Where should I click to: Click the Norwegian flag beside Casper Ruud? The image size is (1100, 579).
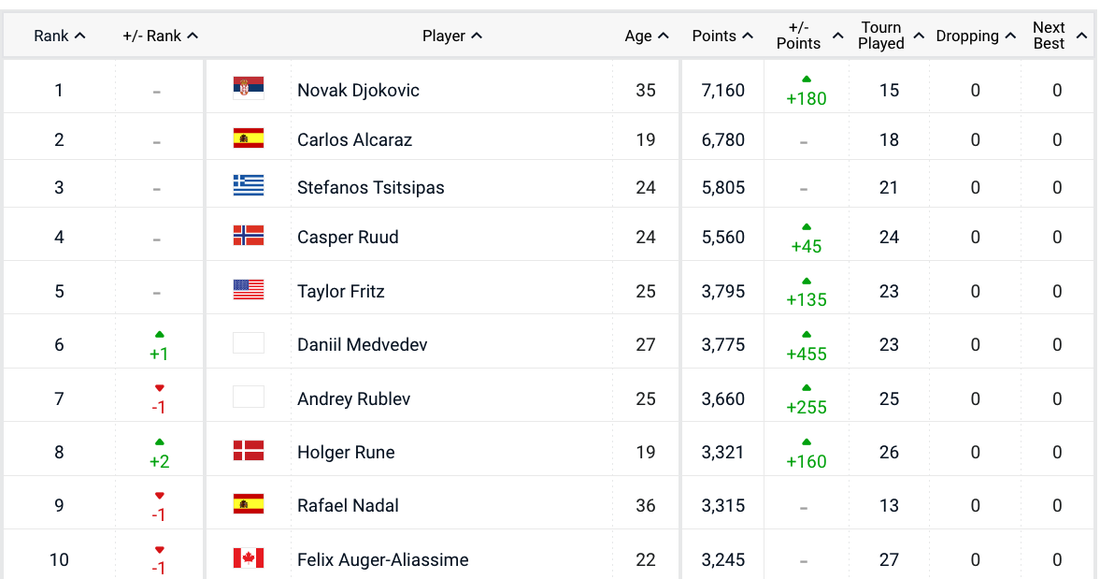(248, 236)
